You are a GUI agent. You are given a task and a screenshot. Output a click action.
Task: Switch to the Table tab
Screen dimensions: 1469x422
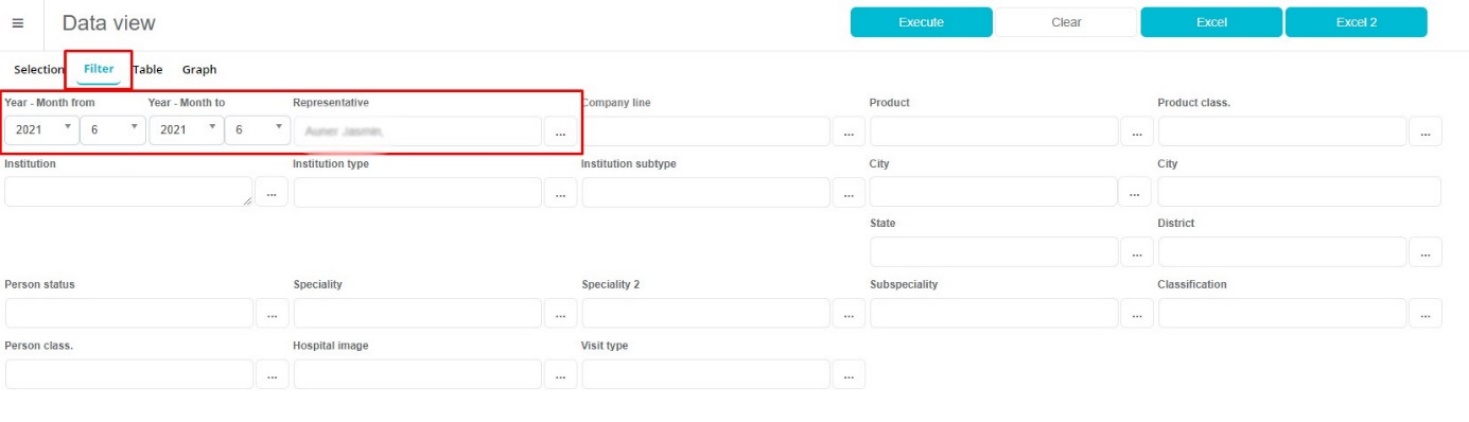coord(148,70)
